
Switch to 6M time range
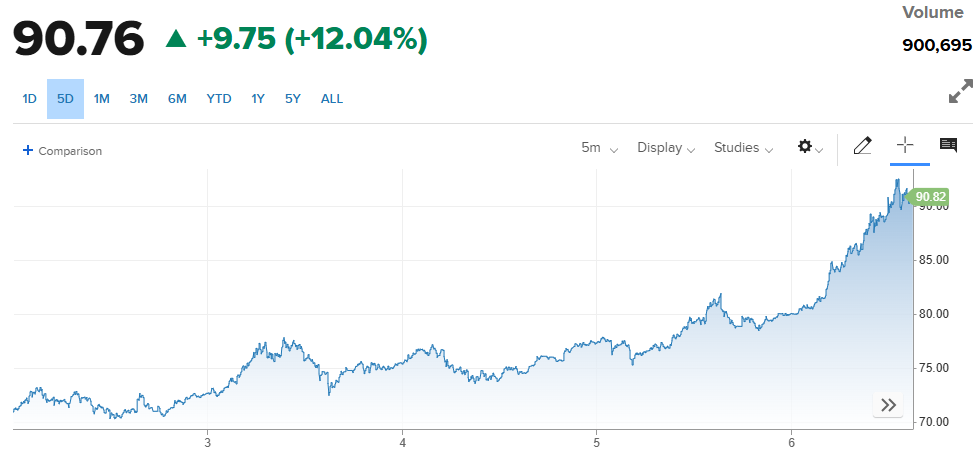[177, 98]
